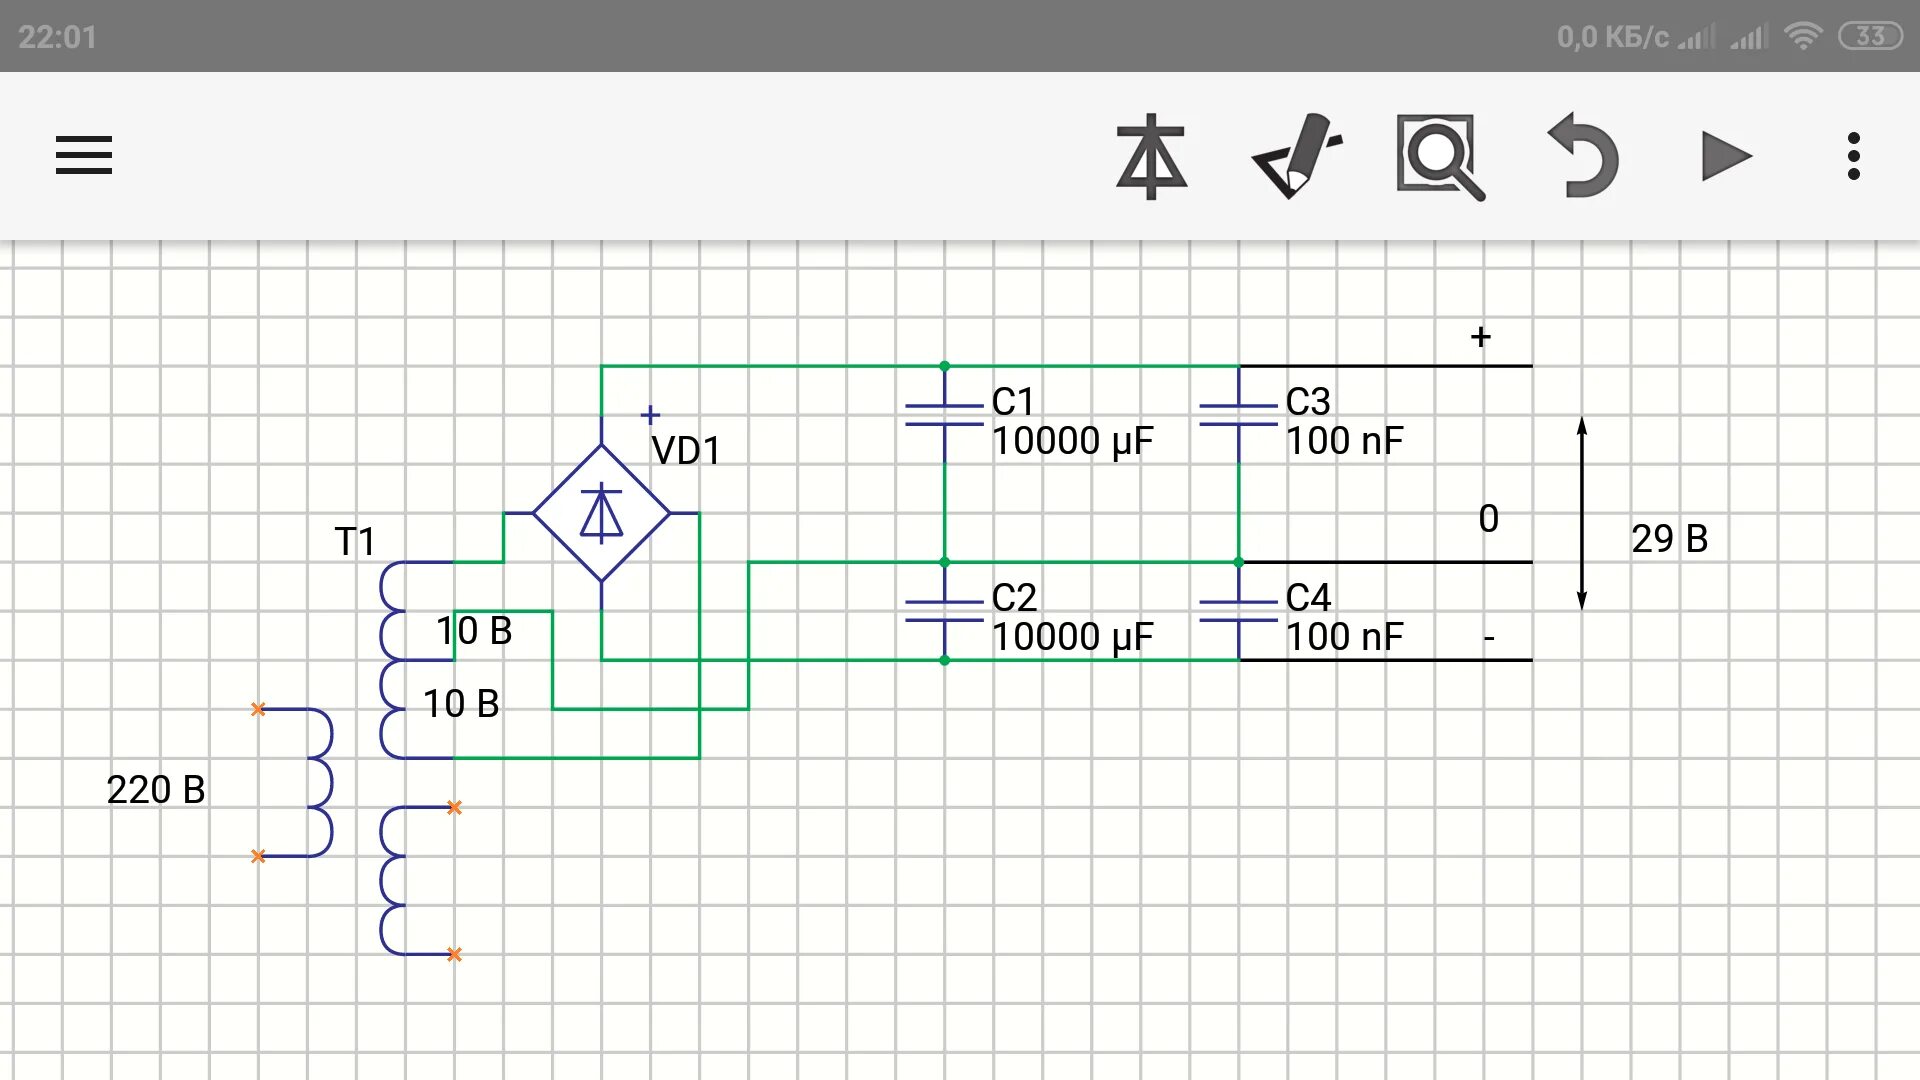Tap the Wi-Fi status icon
The image size is (1920, 1080).
1803,37
